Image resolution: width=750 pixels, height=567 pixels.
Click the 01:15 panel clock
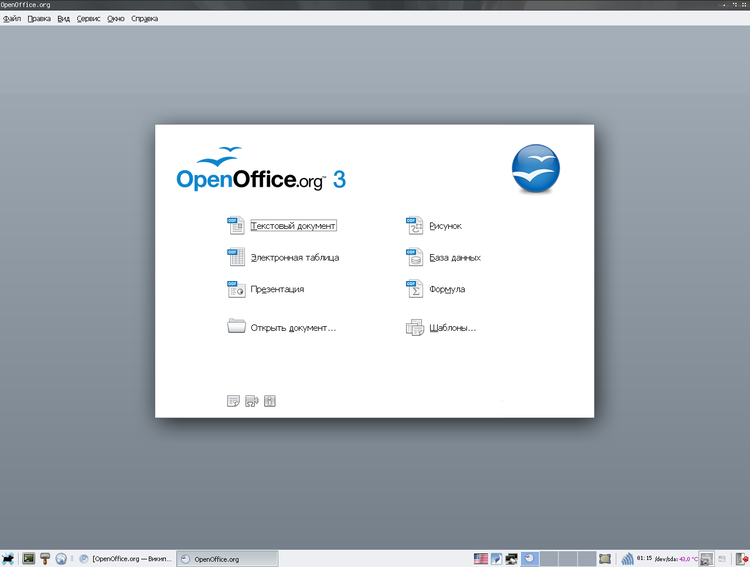[644, 558]
